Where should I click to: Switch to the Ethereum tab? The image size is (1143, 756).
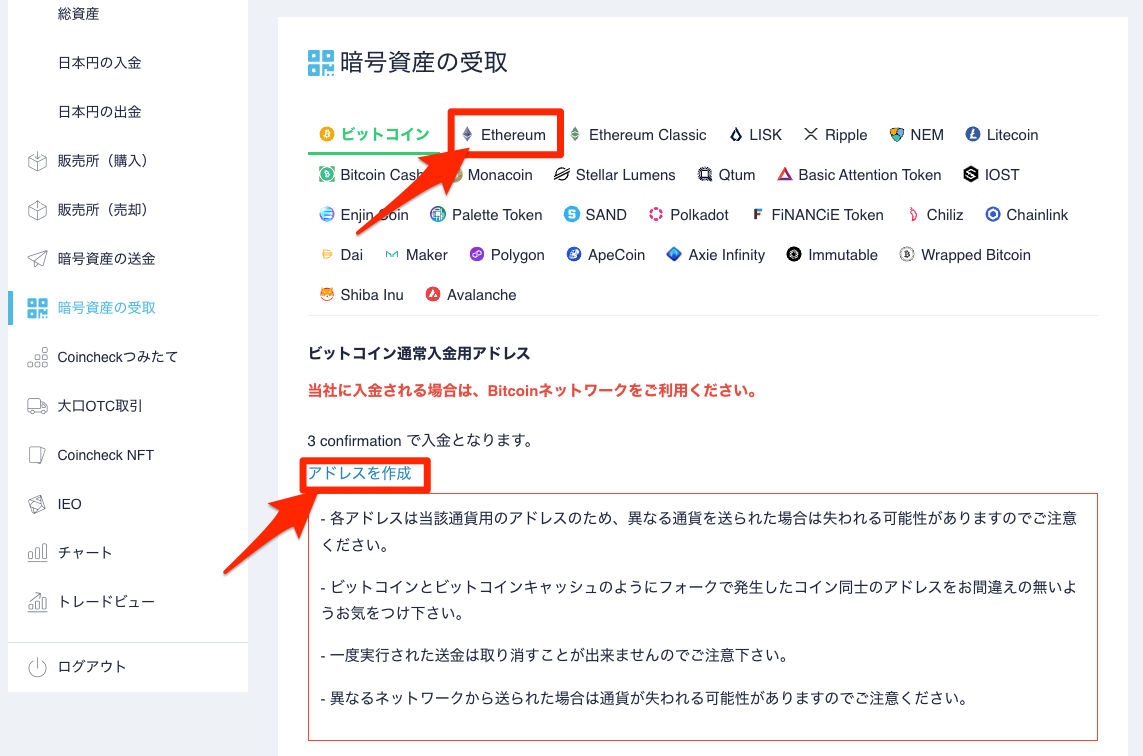point(513,135)
